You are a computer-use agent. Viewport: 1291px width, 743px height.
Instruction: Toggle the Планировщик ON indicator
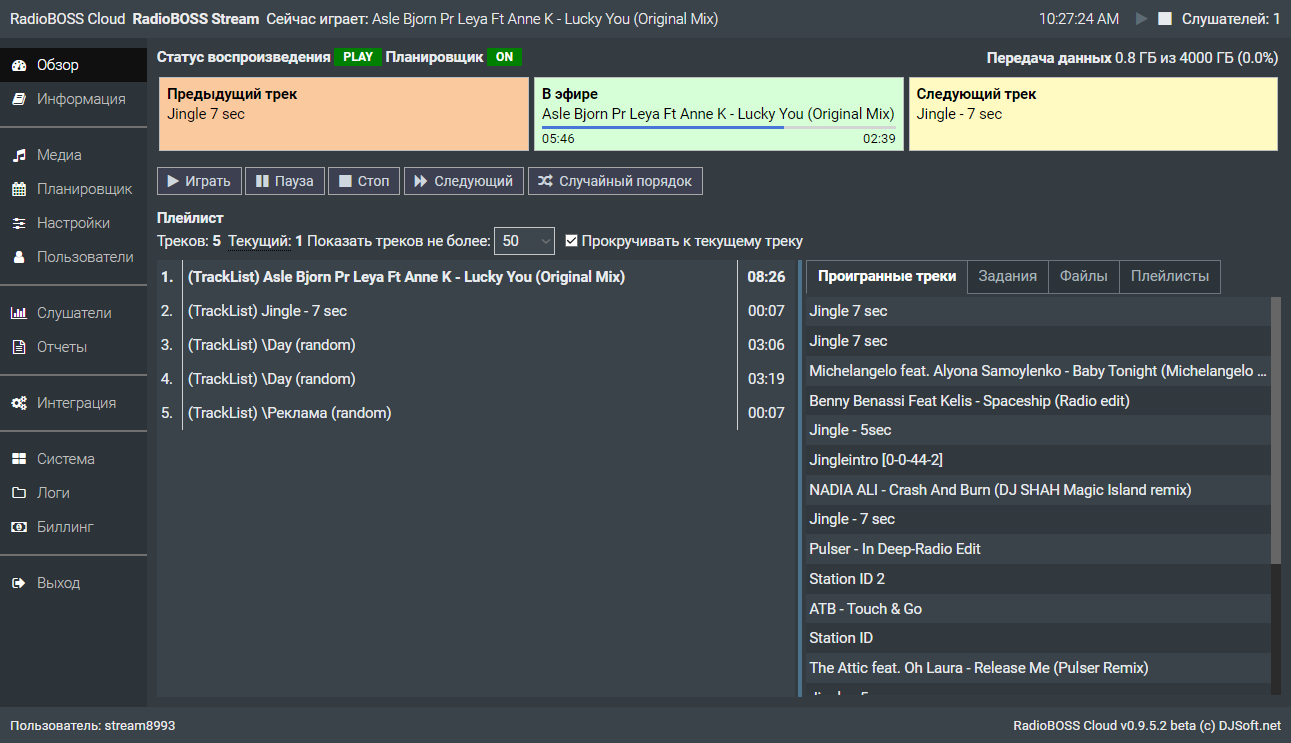(x=504, y=57)
